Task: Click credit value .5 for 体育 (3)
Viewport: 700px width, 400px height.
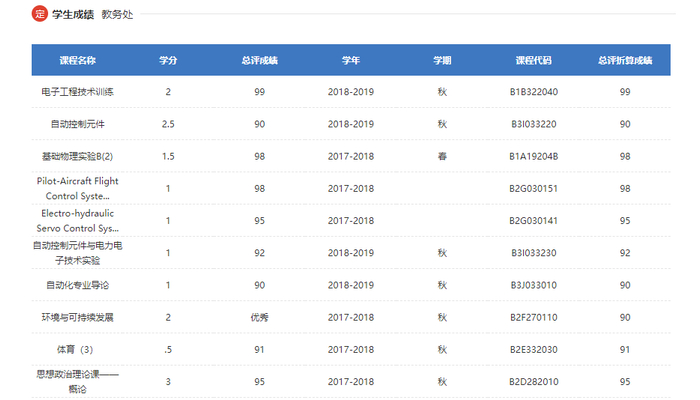Action: click(x=168, y=350)
